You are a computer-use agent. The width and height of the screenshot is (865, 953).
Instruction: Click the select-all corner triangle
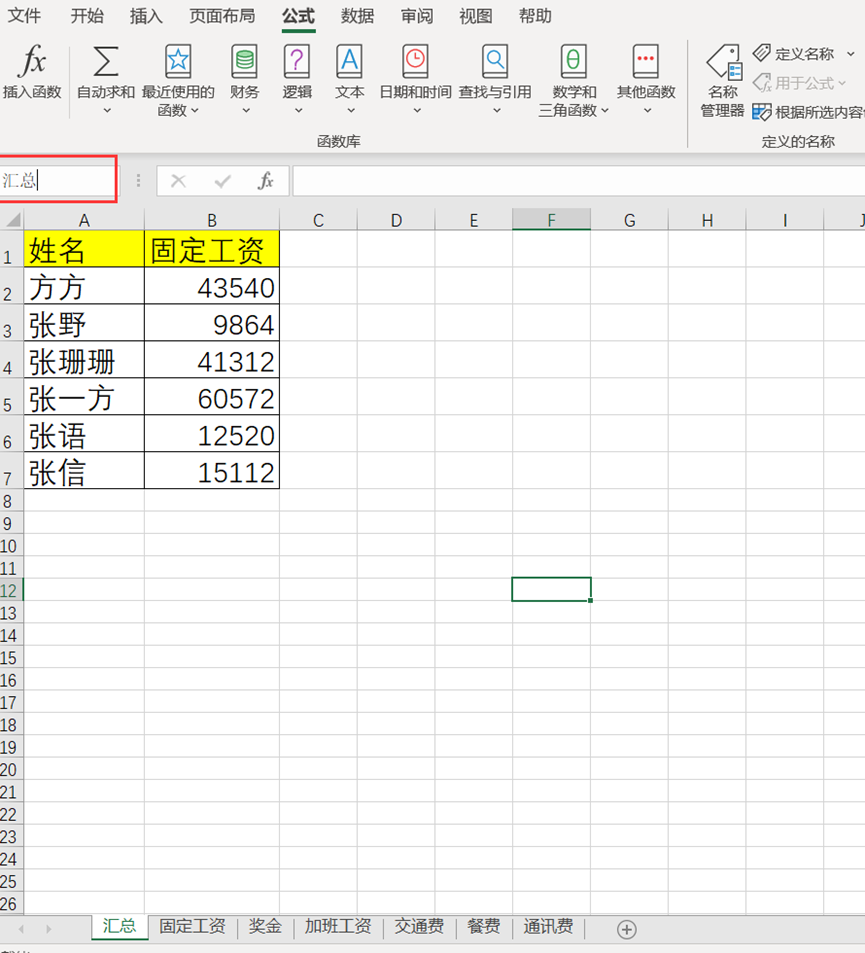click(12, 219)
